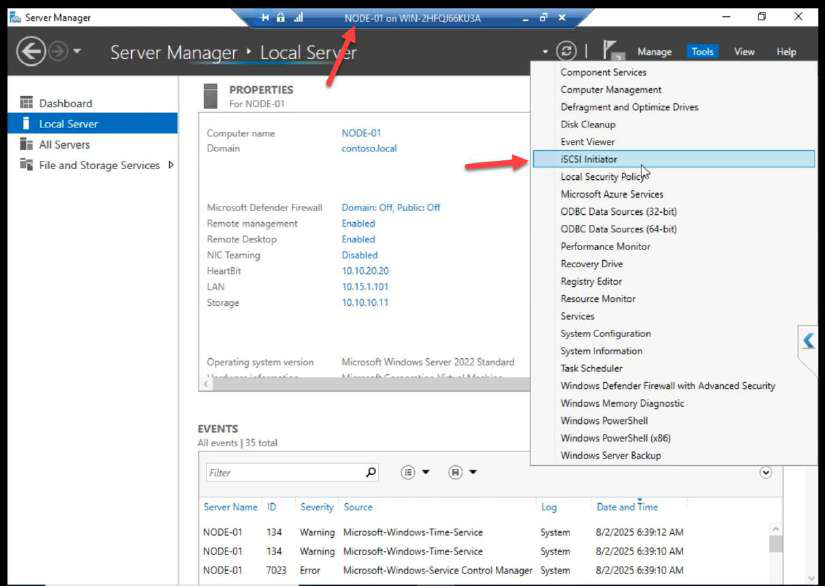Click the Dashboard grid icon
Viewport: 825px width, 586px height.
pyautogui.click(x=26, y=102)
